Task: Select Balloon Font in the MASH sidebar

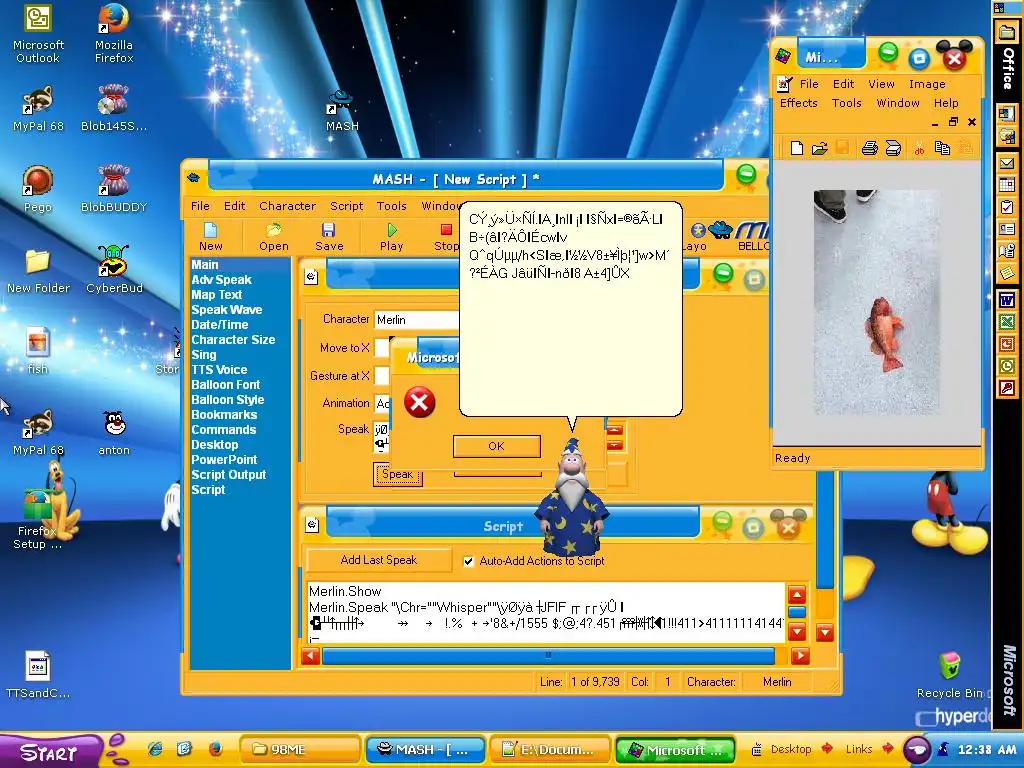Action: click(x=225, y=385)
